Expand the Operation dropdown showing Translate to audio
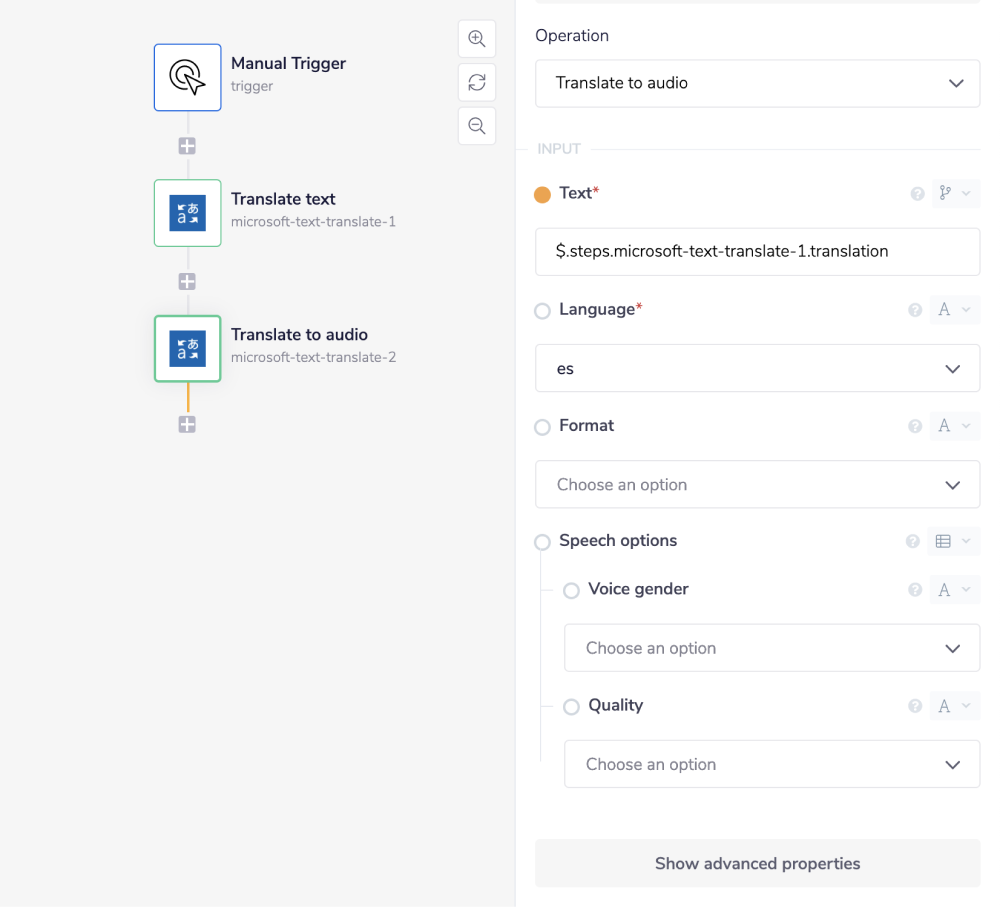Viewport: 1000px width, 907px height. [757, 83]
